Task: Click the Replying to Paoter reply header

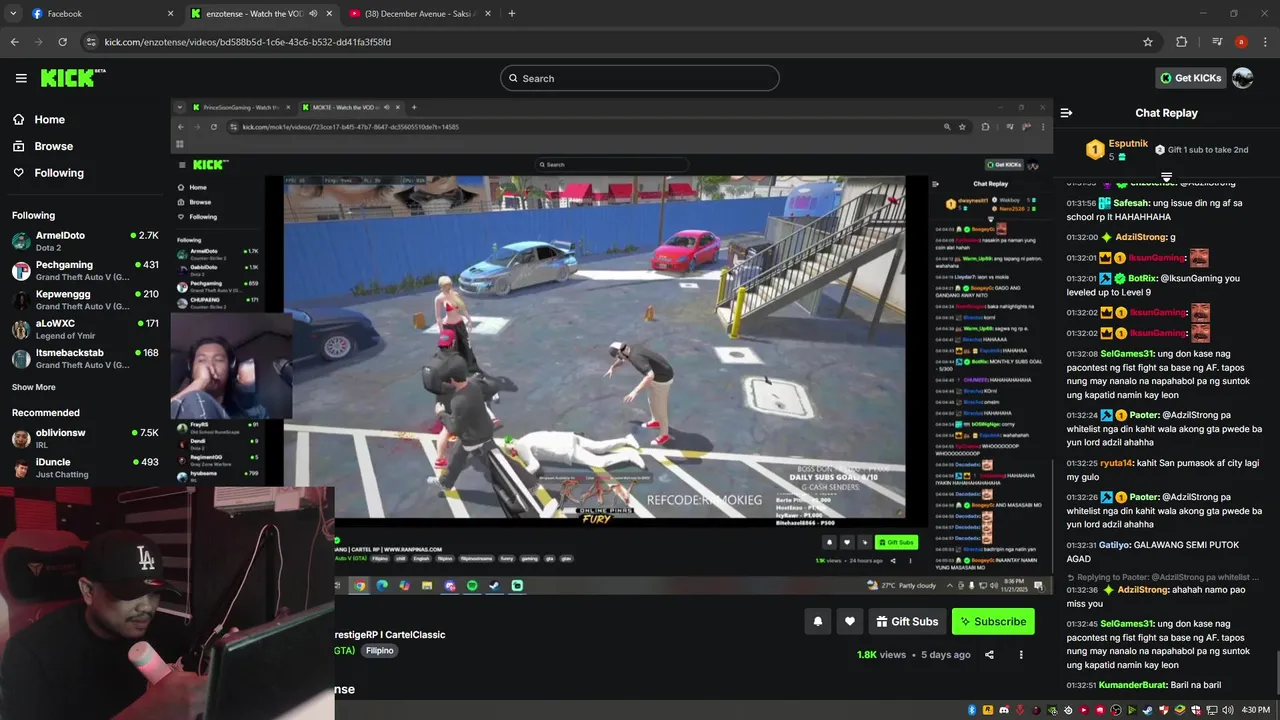Action: click(x=1165, y=577)
